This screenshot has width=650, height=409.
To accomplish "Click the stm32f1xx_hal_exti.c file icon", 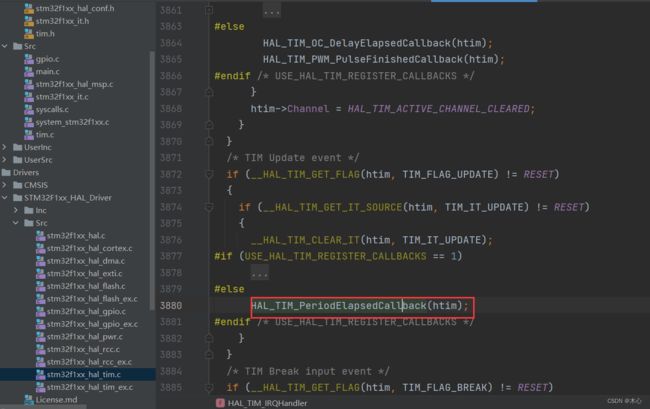I will pyautogui.click(x=40, y=273).
